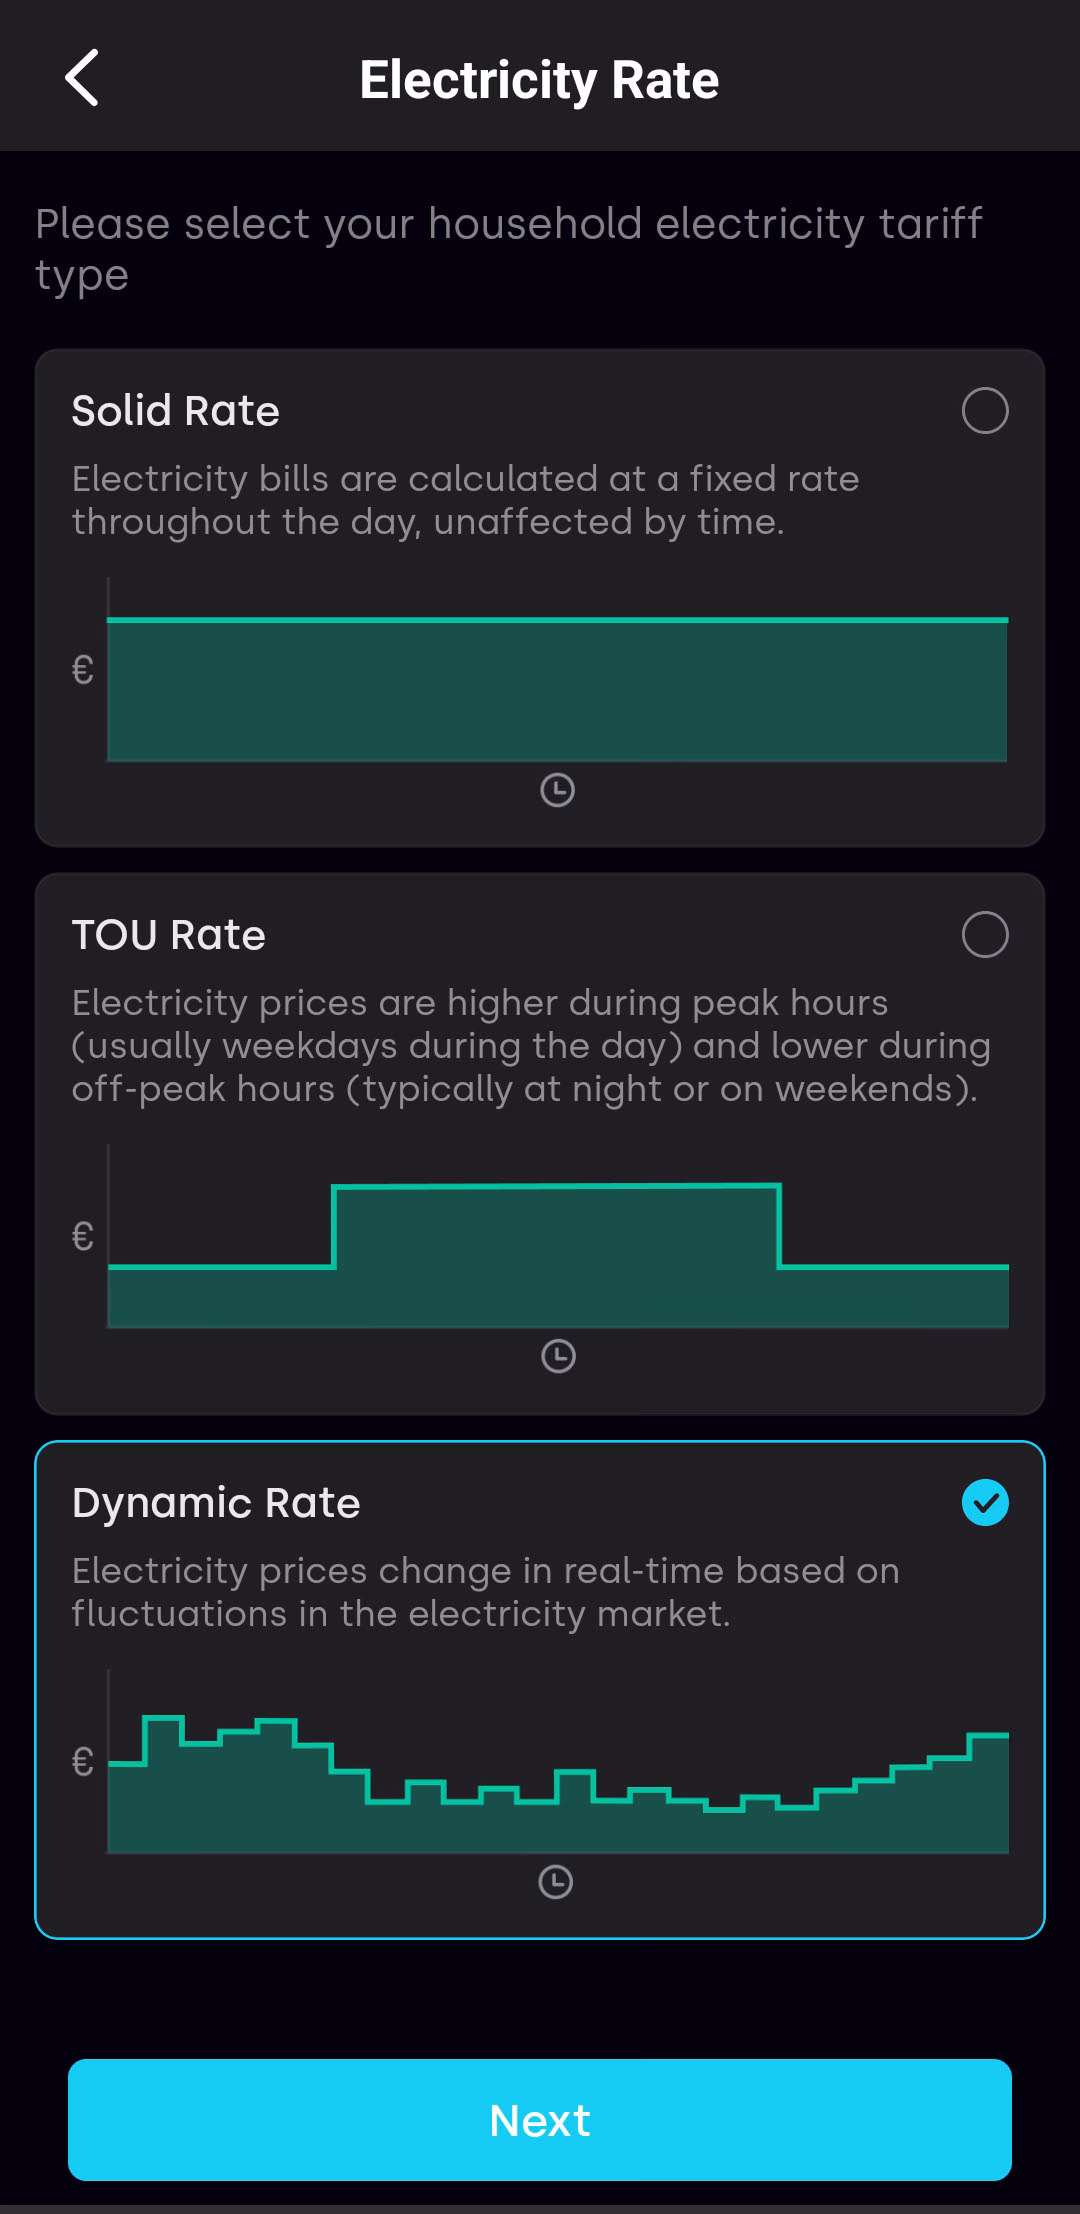Click the TOU Rate peak hours description

point(530,1046)
